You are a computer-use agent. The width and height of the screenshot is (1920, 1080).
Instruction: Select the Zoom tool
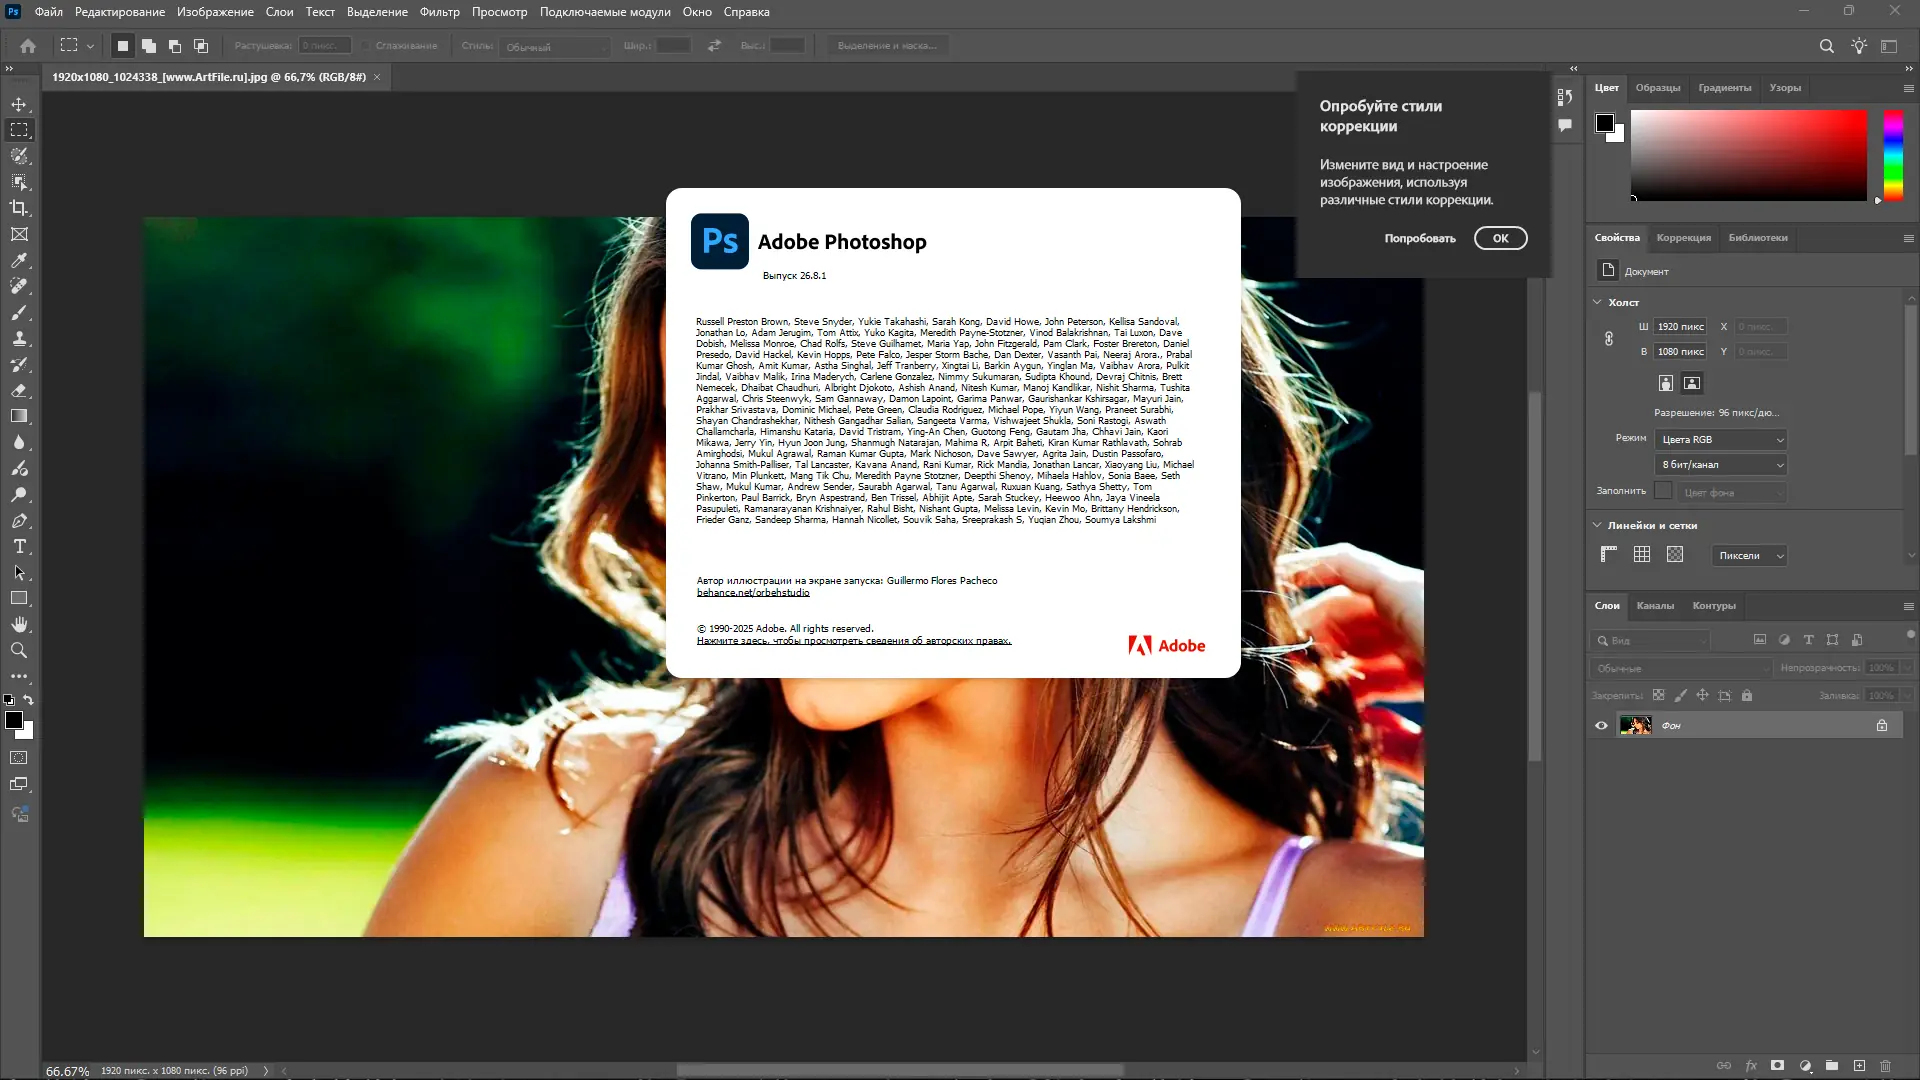[x=19, y=650]
